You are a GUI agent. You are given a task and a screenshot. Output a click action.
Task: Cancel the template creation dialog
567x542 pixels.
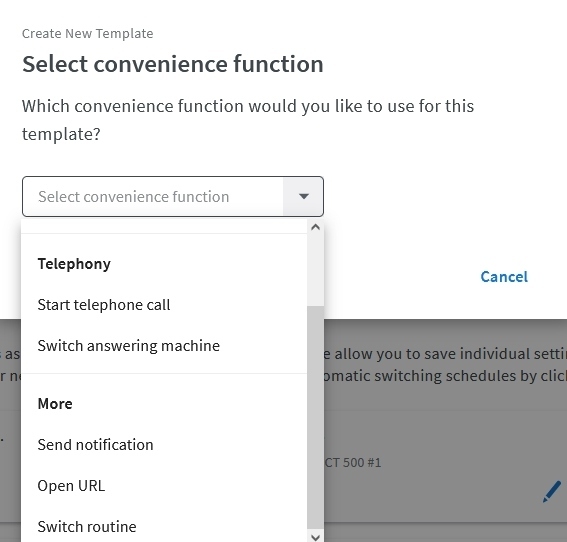pos(504,277)
